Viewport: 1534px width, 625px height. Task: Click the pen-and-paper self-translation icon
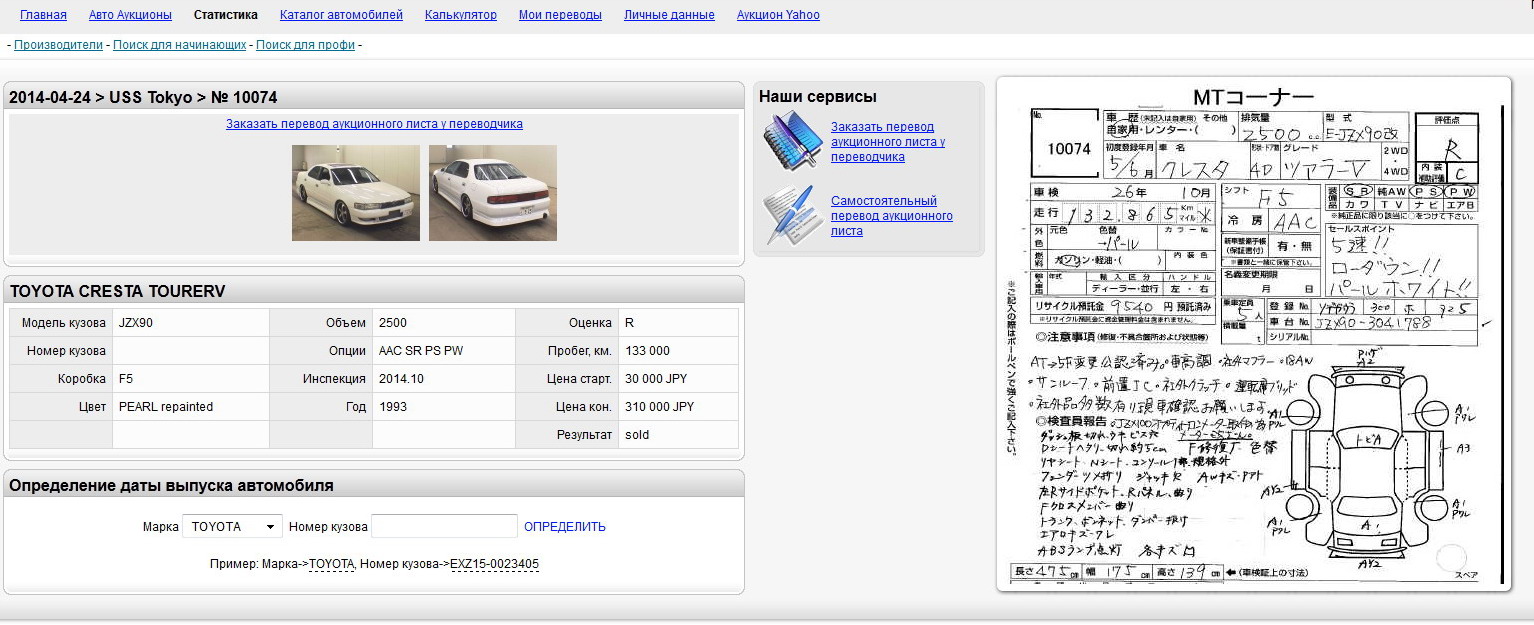791,214
